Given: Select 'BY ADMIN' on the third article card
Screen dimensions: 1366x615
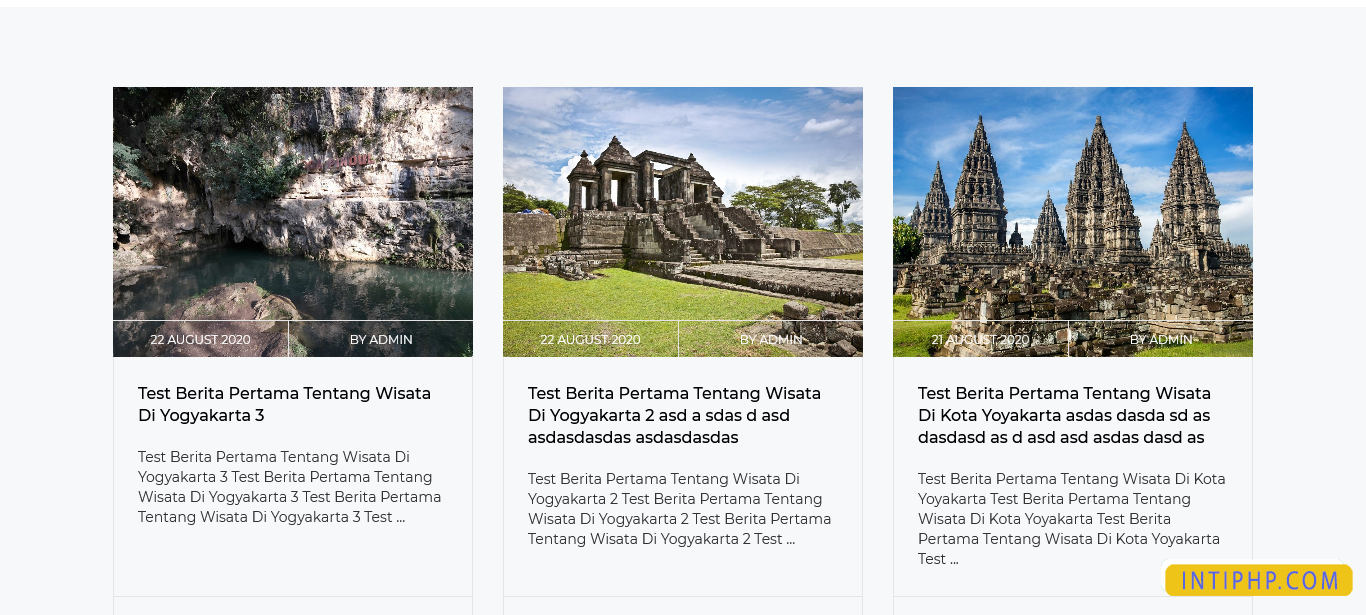Looking at the screenshot, I should 1162,339.
